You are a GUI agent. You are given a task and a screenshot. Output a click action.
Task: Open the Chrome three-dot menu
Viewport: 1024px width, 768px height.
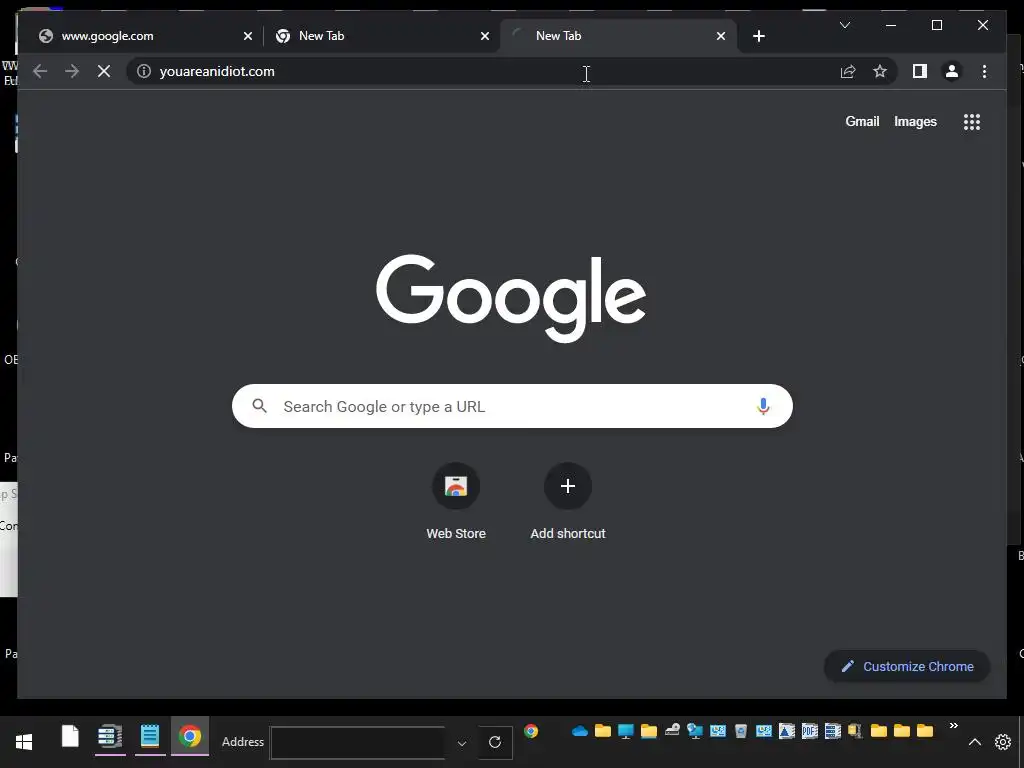(x=984, y=71)
